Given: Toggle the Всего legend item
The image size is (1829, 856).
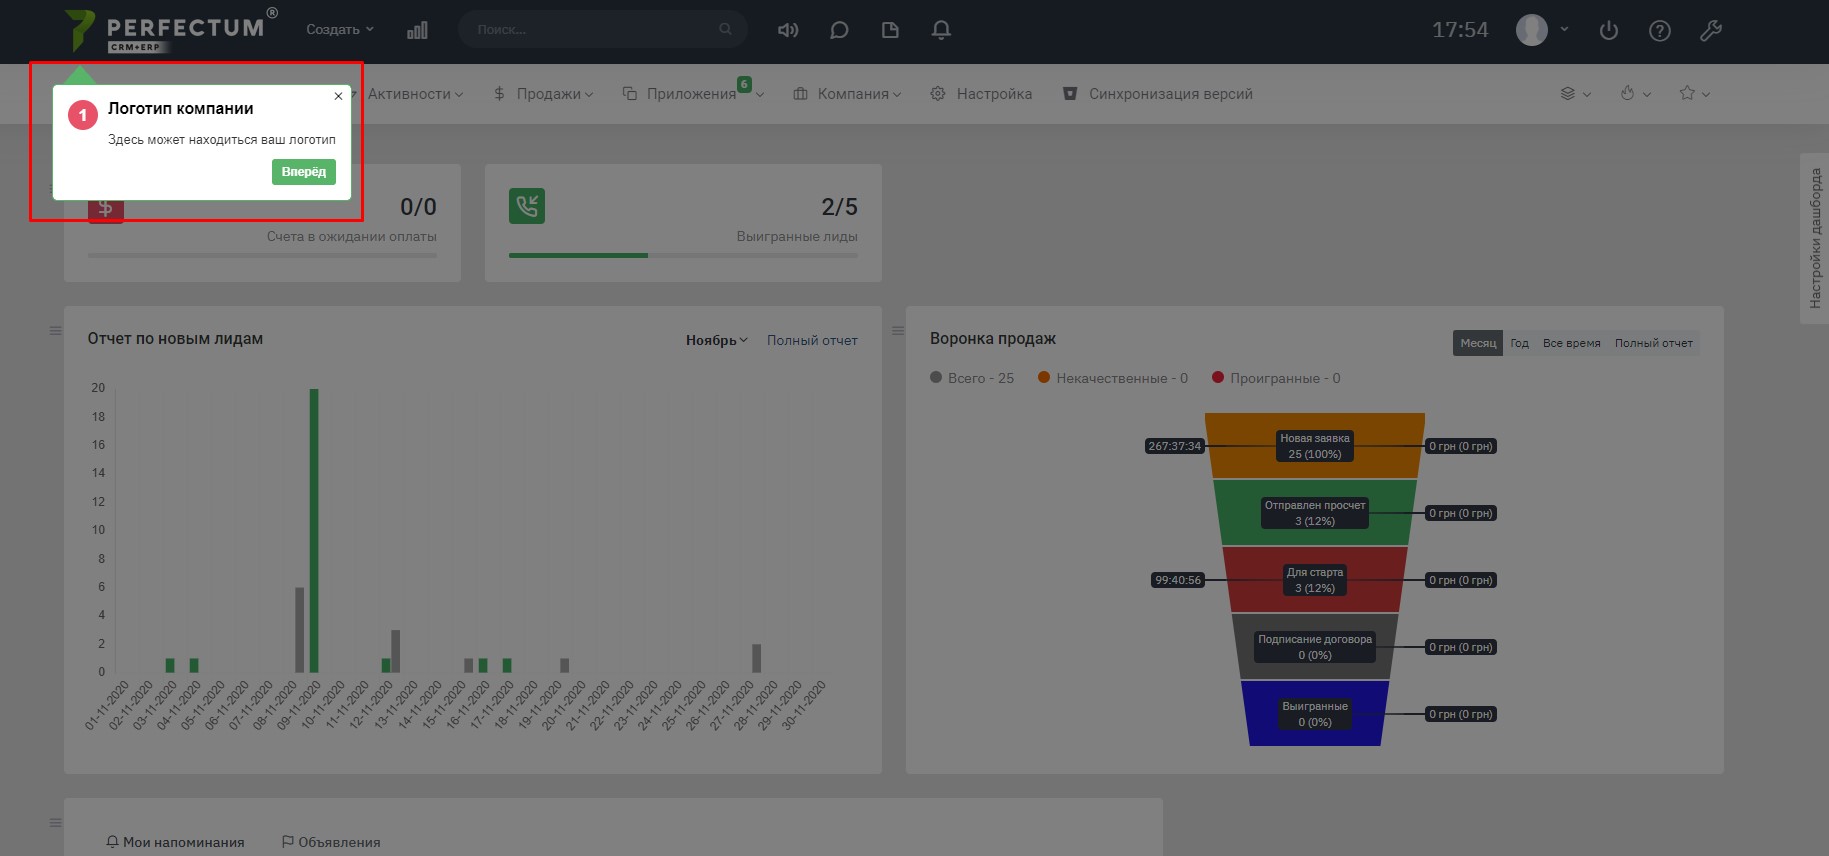Looking at the screenshot, I should tap(971, 378).
